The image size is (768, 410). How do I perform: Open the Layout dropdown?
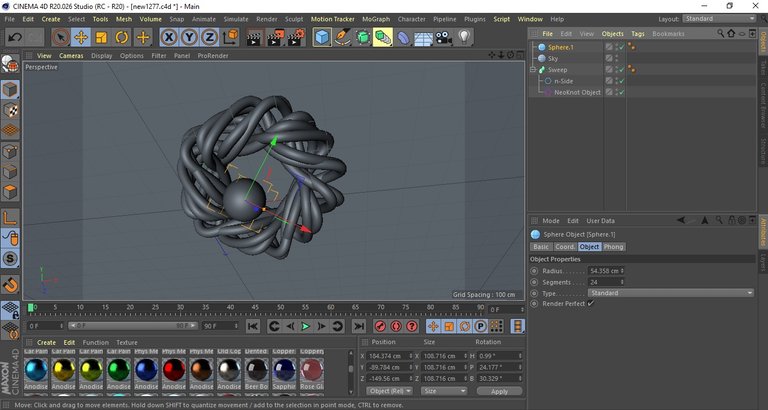click(x=719, y=19)
